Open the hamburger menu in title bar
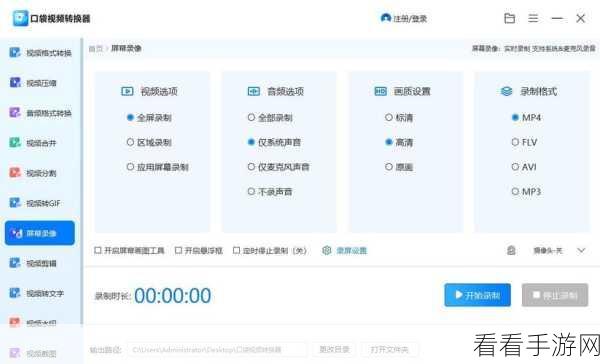 pyautogui.click(x=533, y=18)
